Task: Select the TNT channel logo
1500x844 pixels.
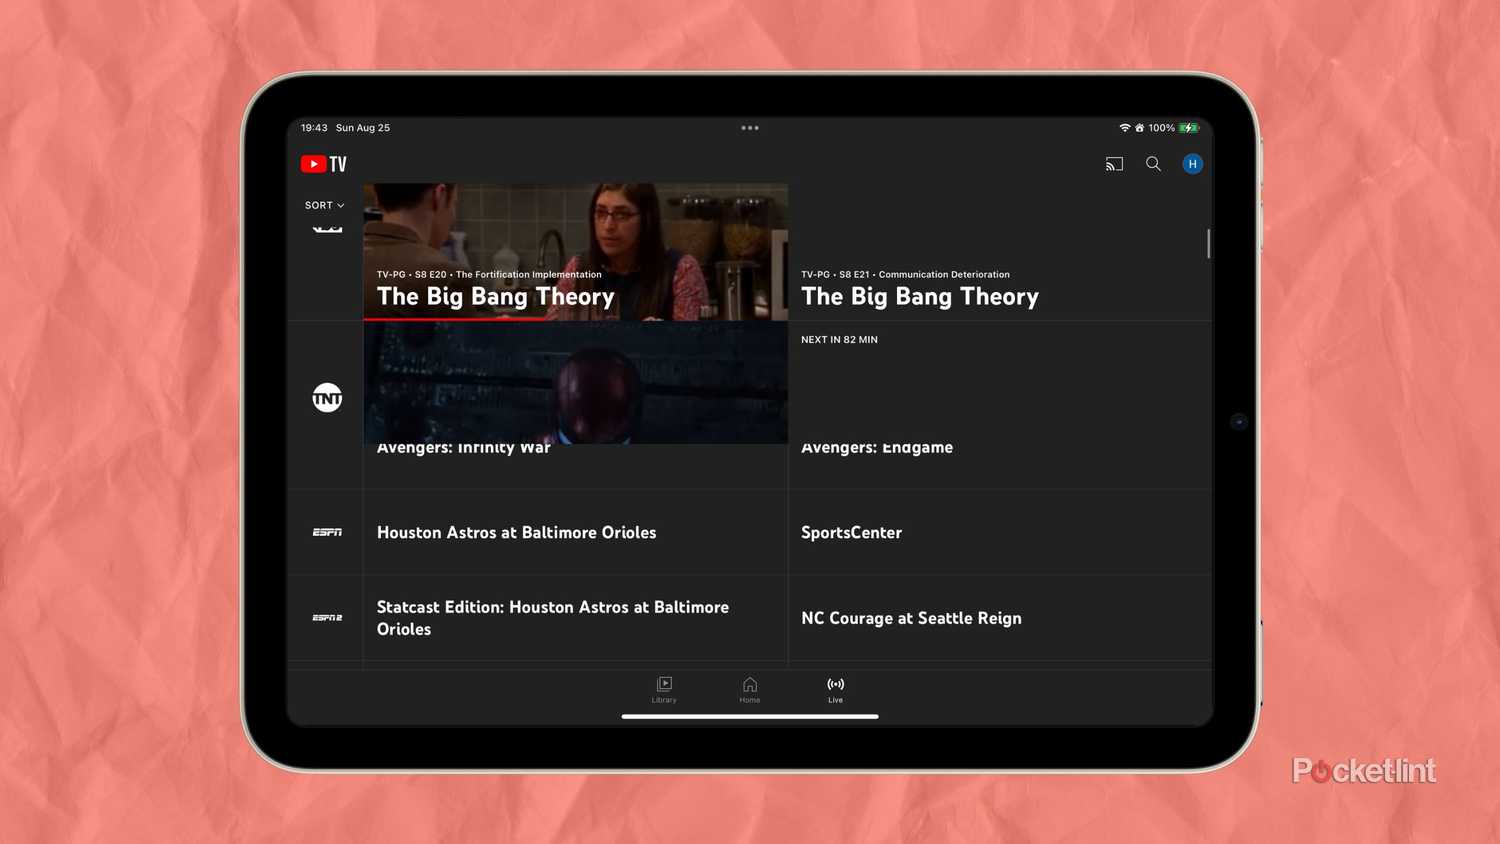Action: pyautogui.click(x=327, y=397)
